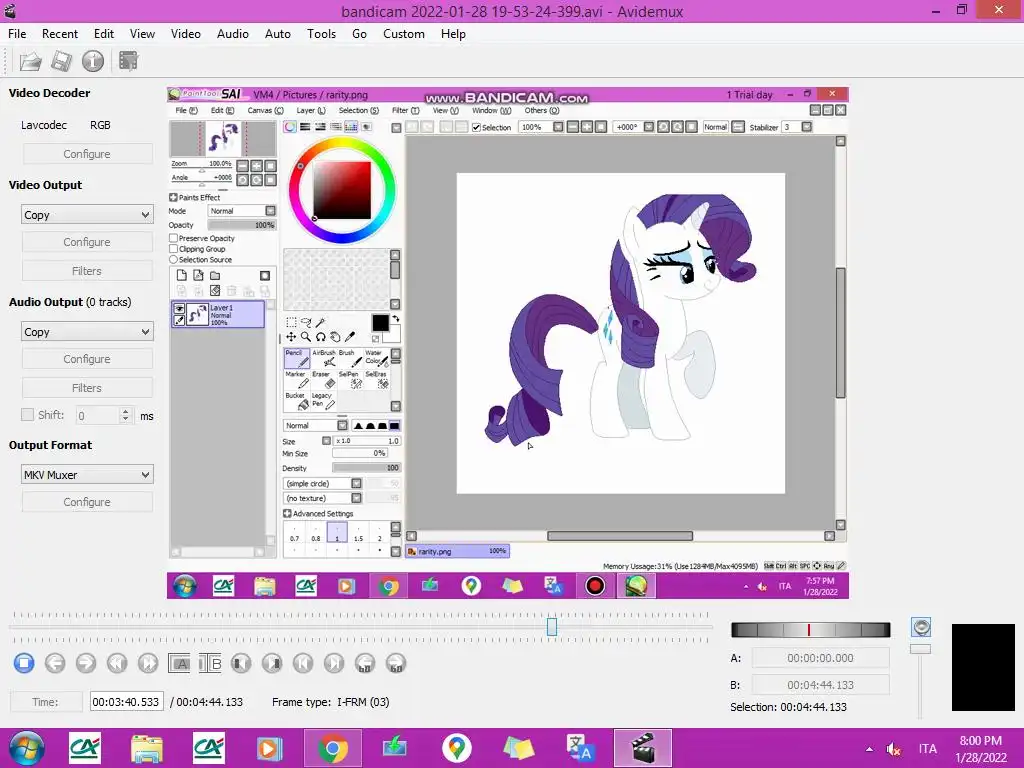
Task: Click the gray jog wheel control
Action: tap(810, 630)
